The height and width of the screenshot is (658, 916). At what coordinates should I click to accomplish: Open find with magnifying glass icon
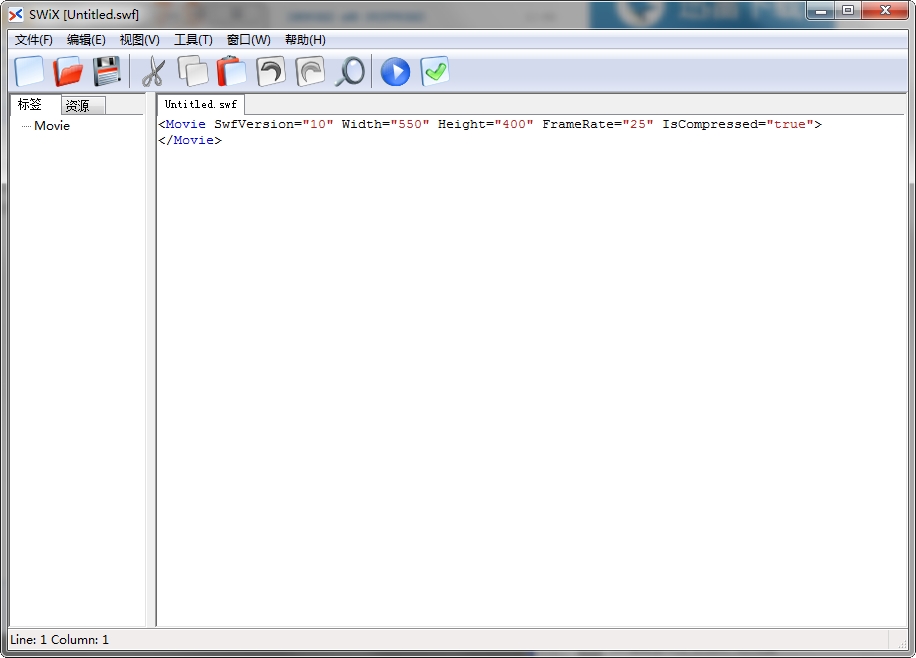click(350, 72)
